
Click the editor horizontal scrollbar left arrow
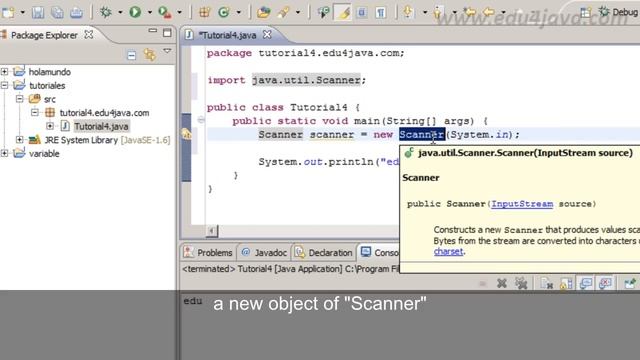(211, 231)
